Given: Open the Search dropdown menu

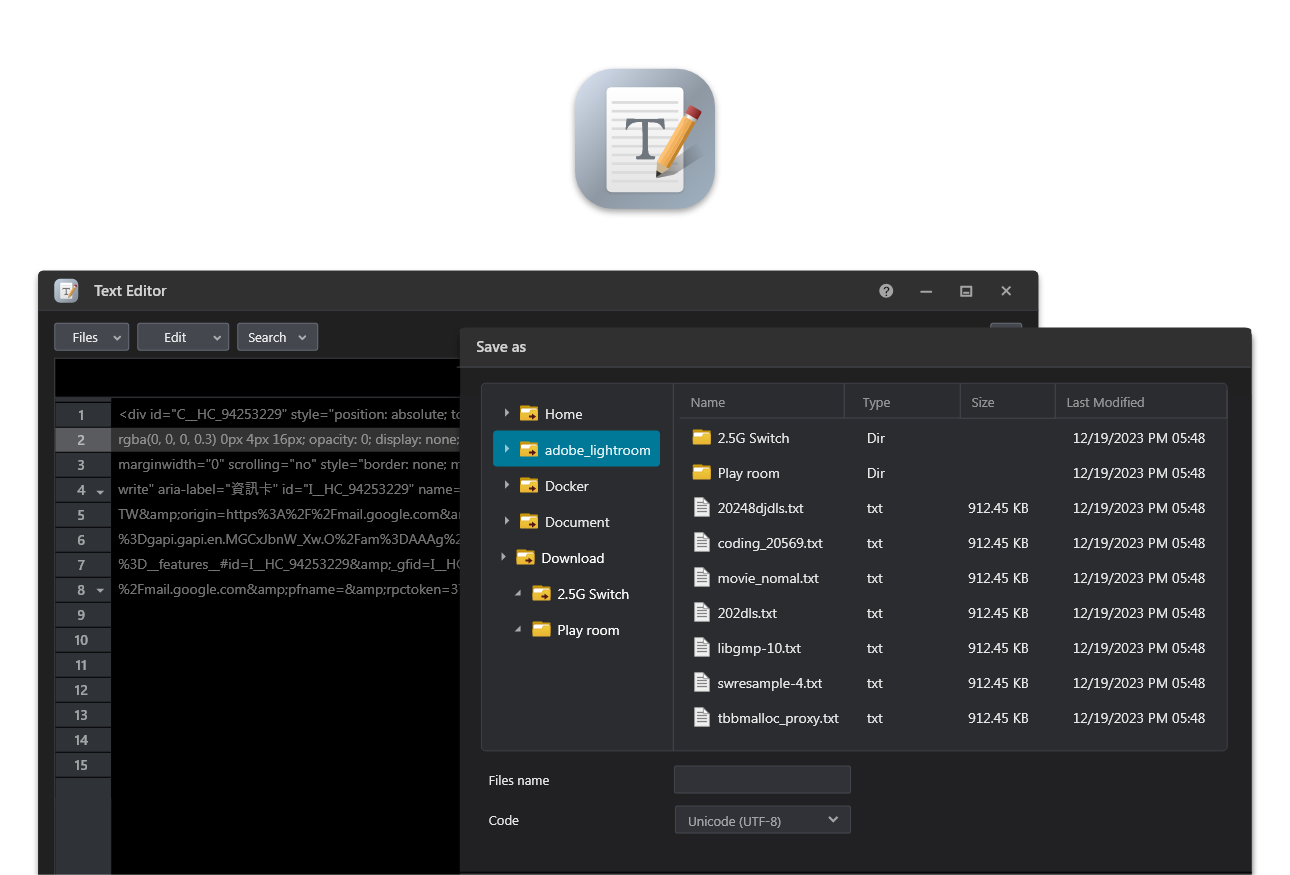Looking at the screenshot, I should click(x=277, y=337).
